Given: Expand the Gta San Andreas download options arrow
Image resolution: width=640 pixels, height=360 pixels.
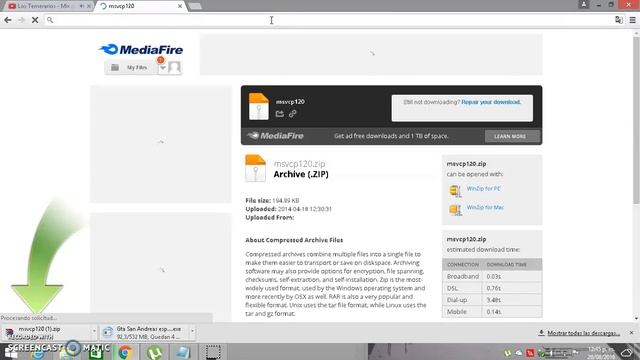Looking at the screenshot, I should pos(192,332).
